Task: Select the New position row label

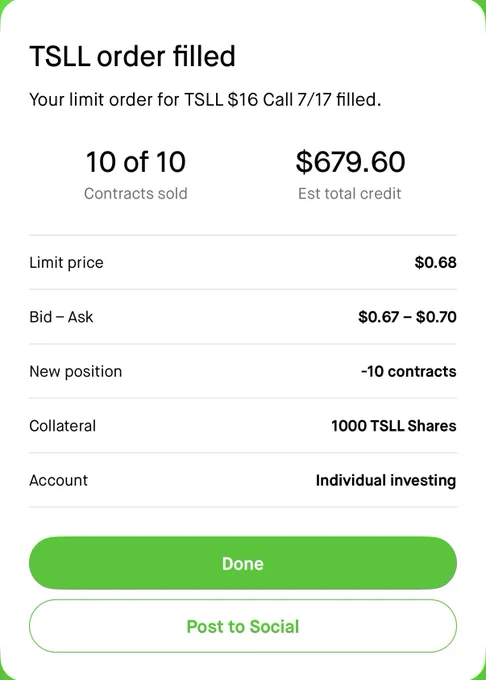Action: tap(75, 372)
